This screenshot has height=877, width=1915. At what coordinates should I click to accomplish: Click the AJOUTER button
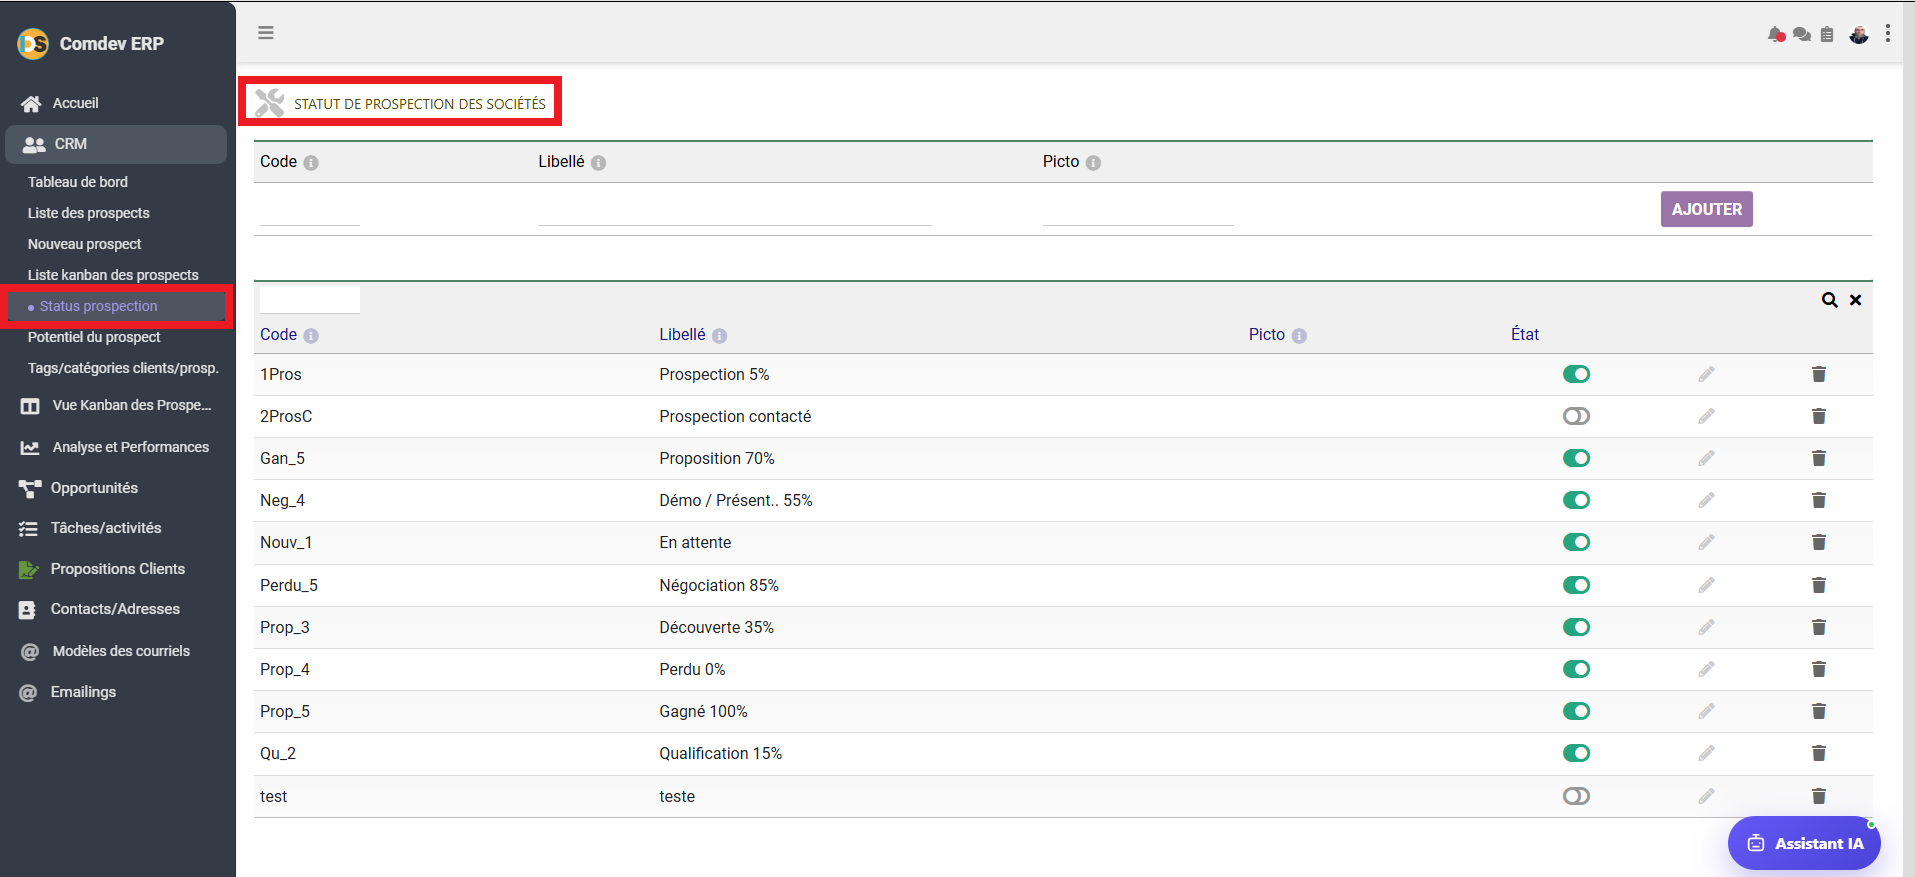click(1707, 209)
